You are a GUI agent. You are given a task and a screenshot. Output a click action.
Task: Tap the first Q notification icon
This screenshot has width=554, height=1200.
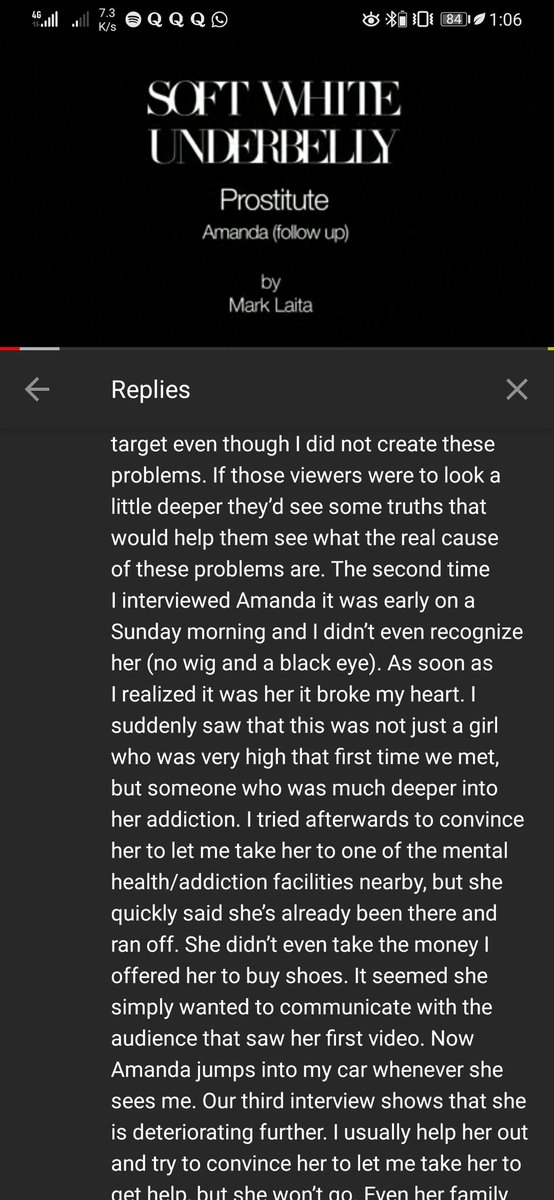pos(155,19)
